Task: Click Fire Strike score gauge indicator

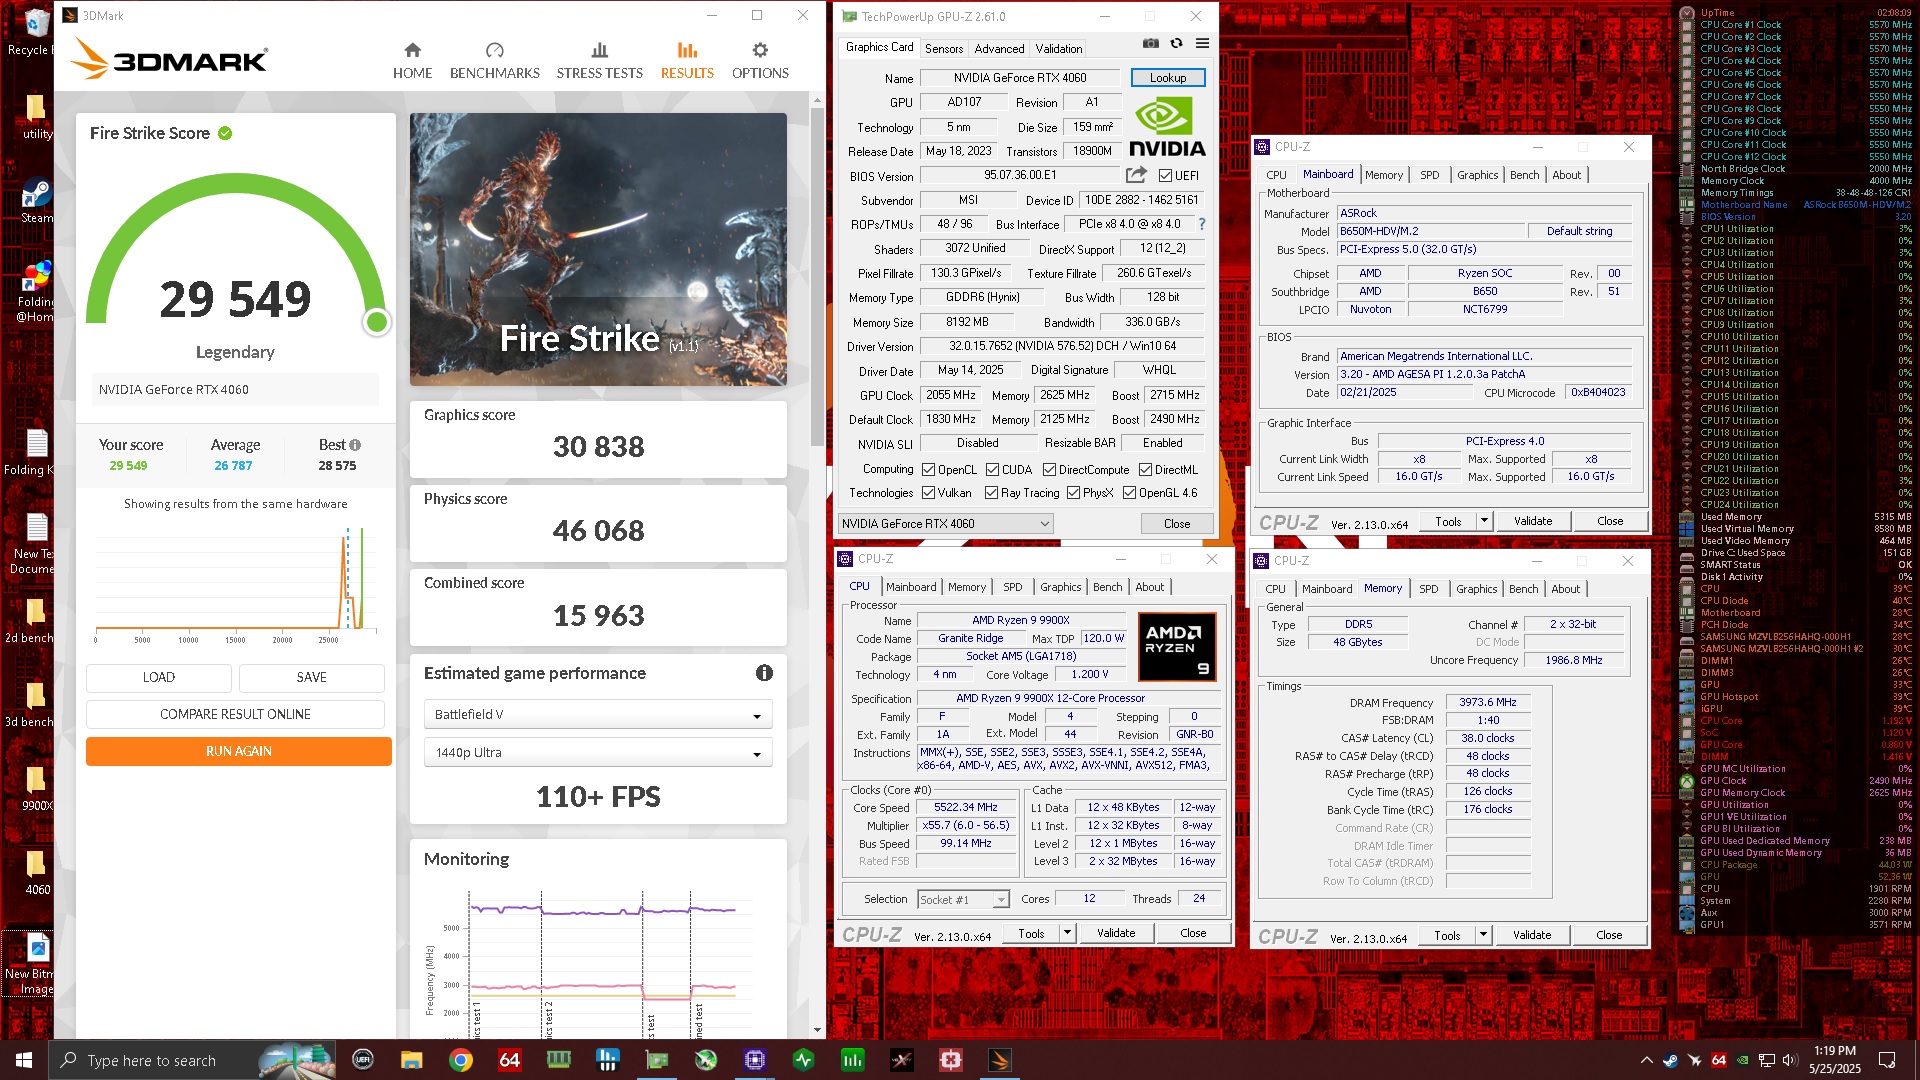Action: tap(377, 322)
